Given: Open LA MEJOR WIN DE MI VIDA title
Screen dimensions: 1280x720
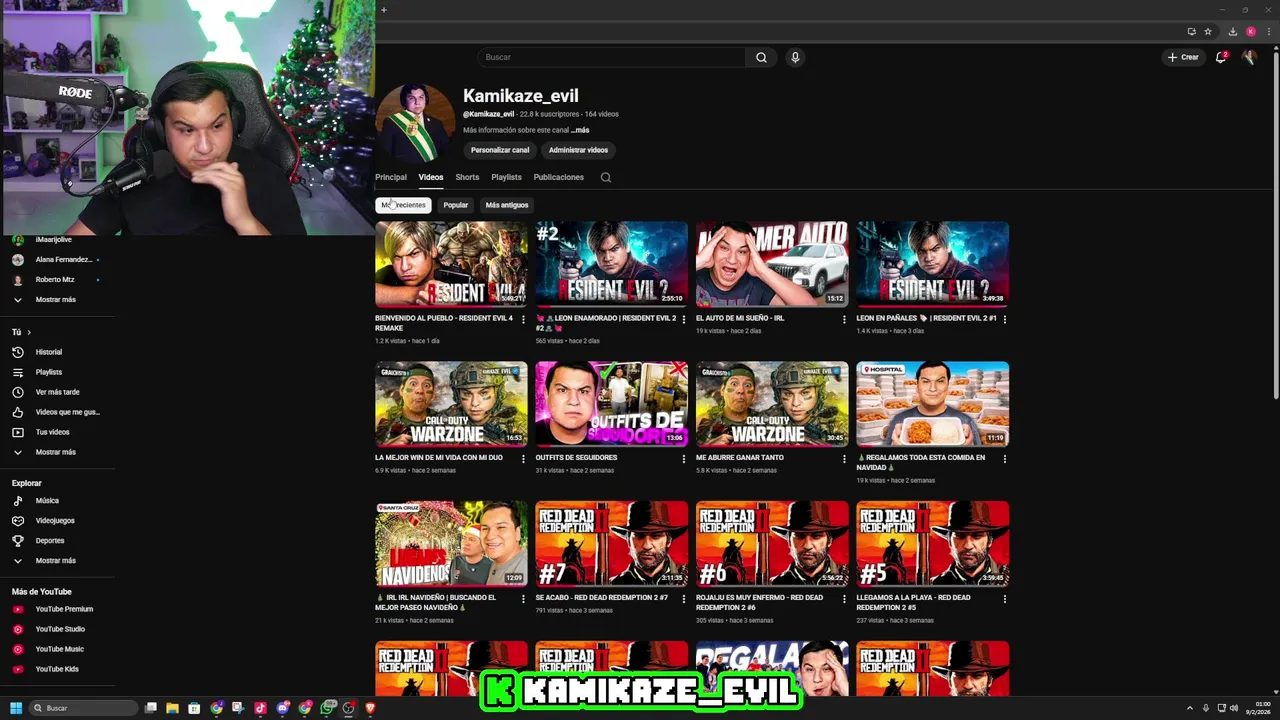Looking at the screenshot, I should (439, 458).
